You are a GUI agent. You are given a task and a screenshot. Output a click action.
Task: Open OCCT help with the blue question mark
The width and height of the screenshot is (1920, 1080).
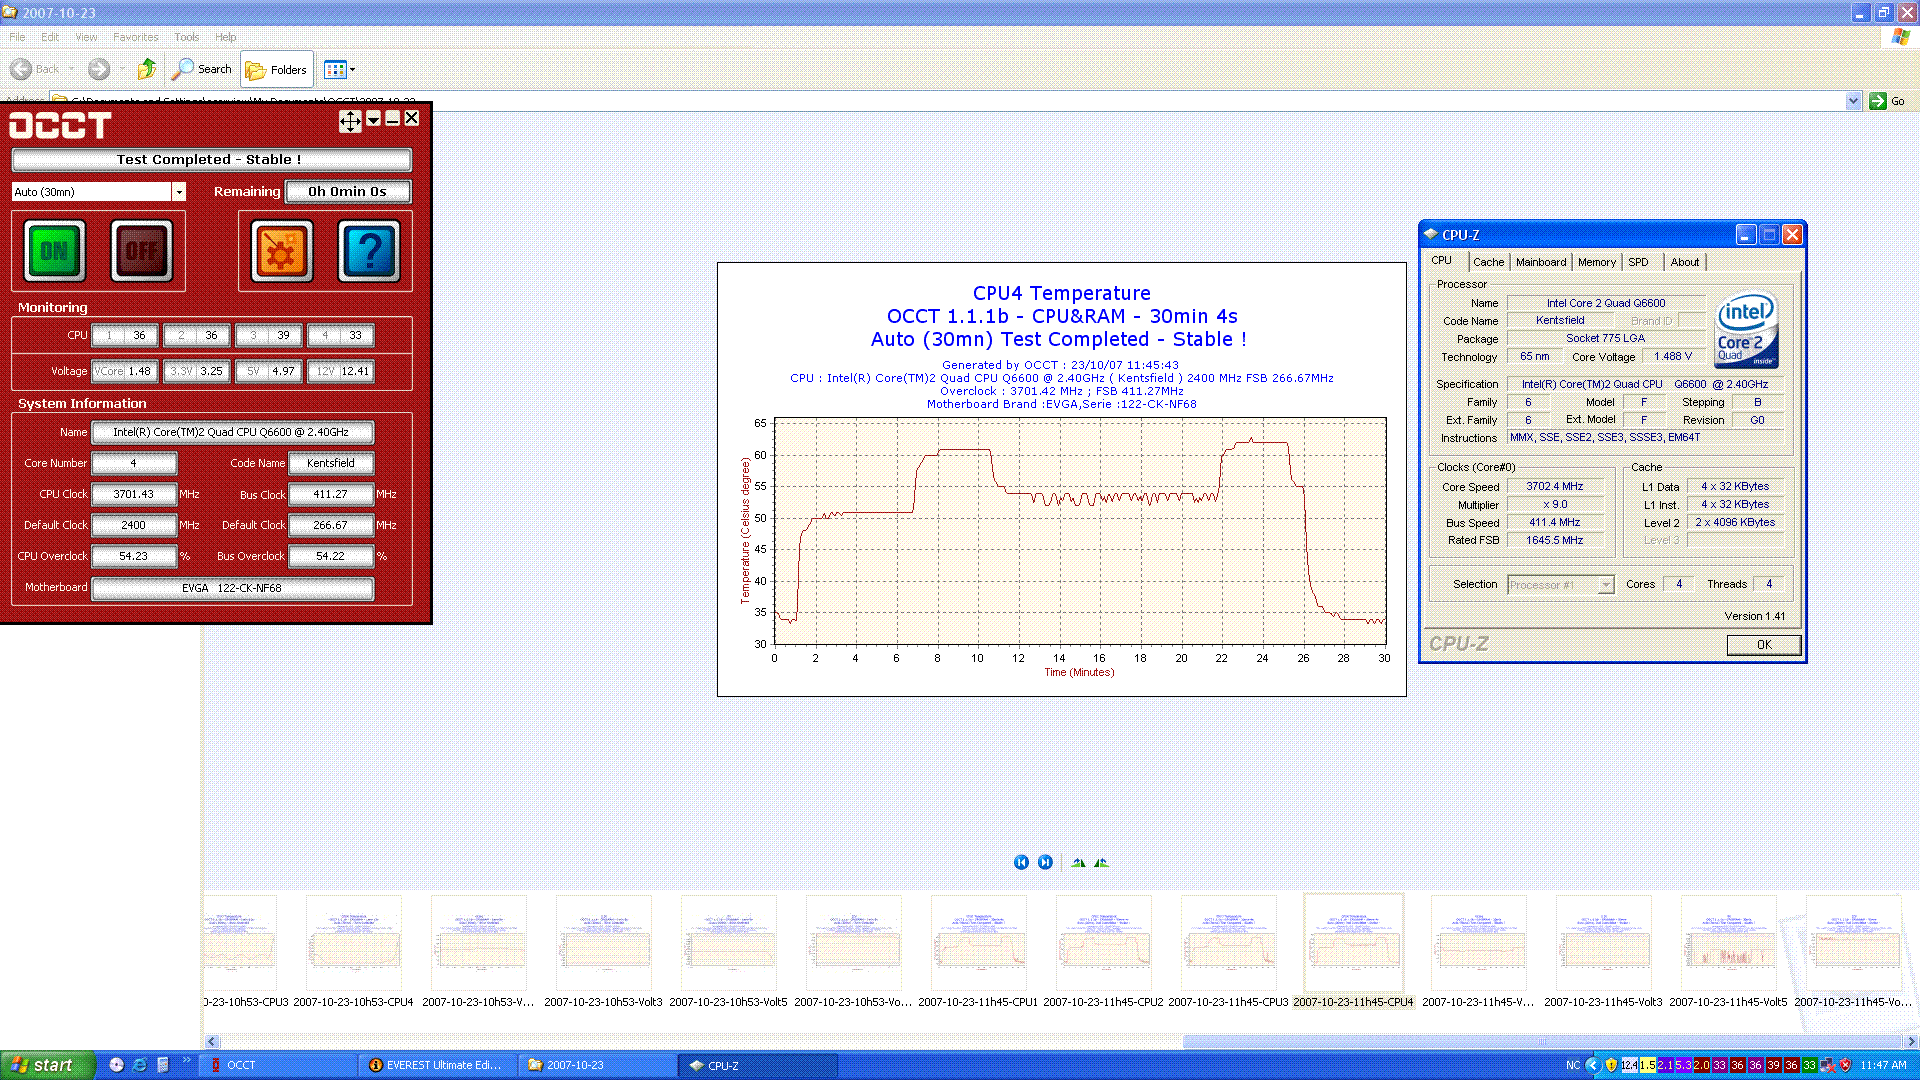click(x=369, y=251)
